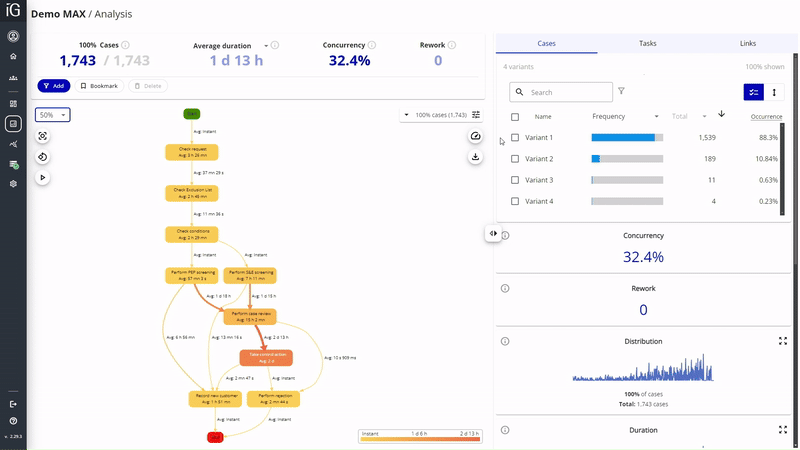Open the dashboard grid sidebar icon
This screenshot has width=800, height=450.
click(x=13, y=104)
